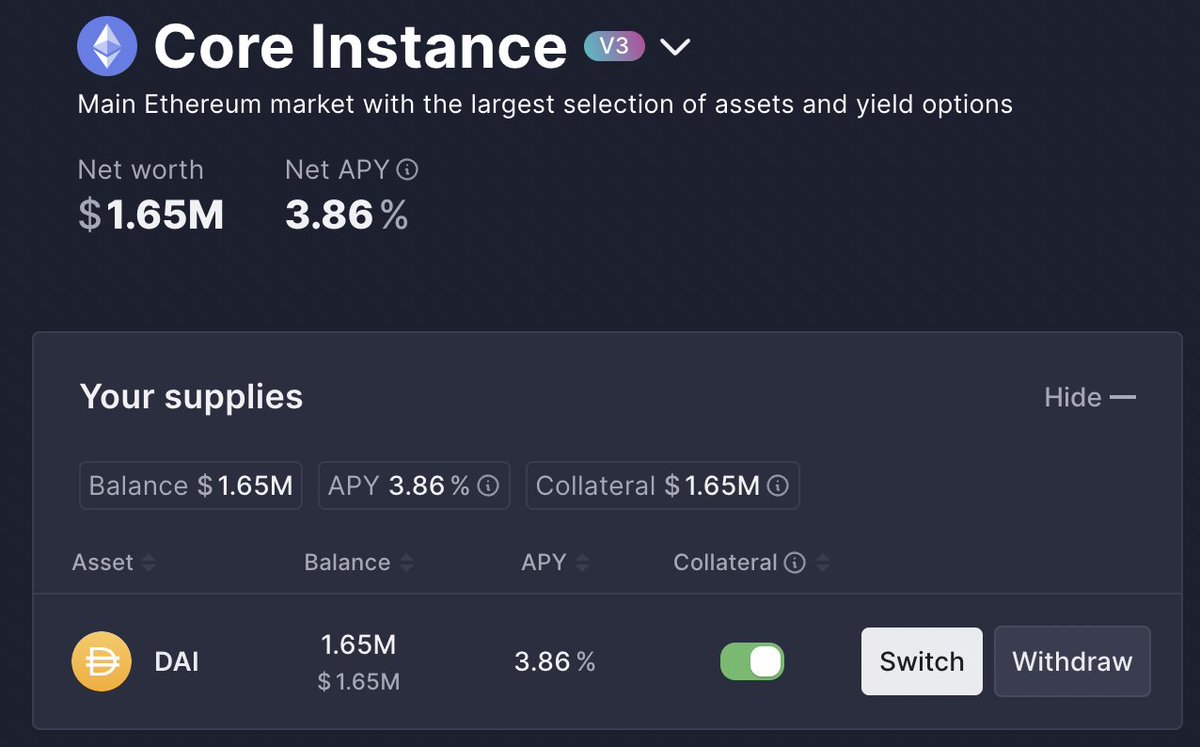Click the Ethereum market logo icon
The width and height of the screenshot is (1200, 747).
pyautogui.click(x=107, y=45)
